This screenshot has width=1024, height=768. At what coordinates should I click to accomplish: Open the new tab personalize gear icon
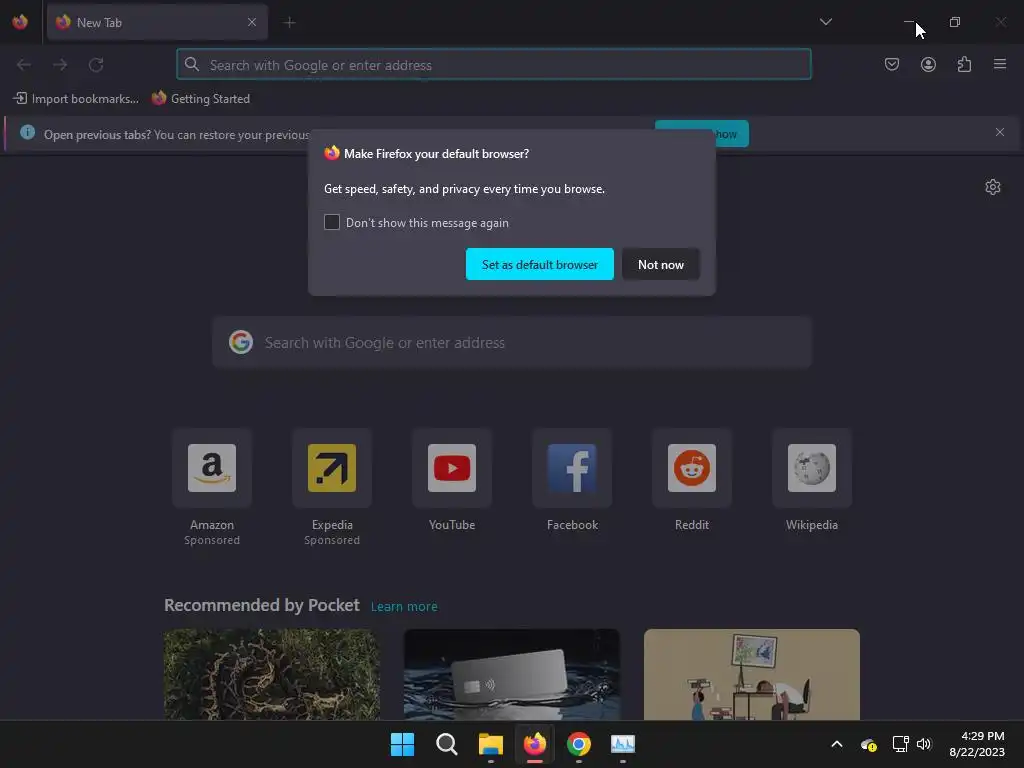[x=993, y=187]
